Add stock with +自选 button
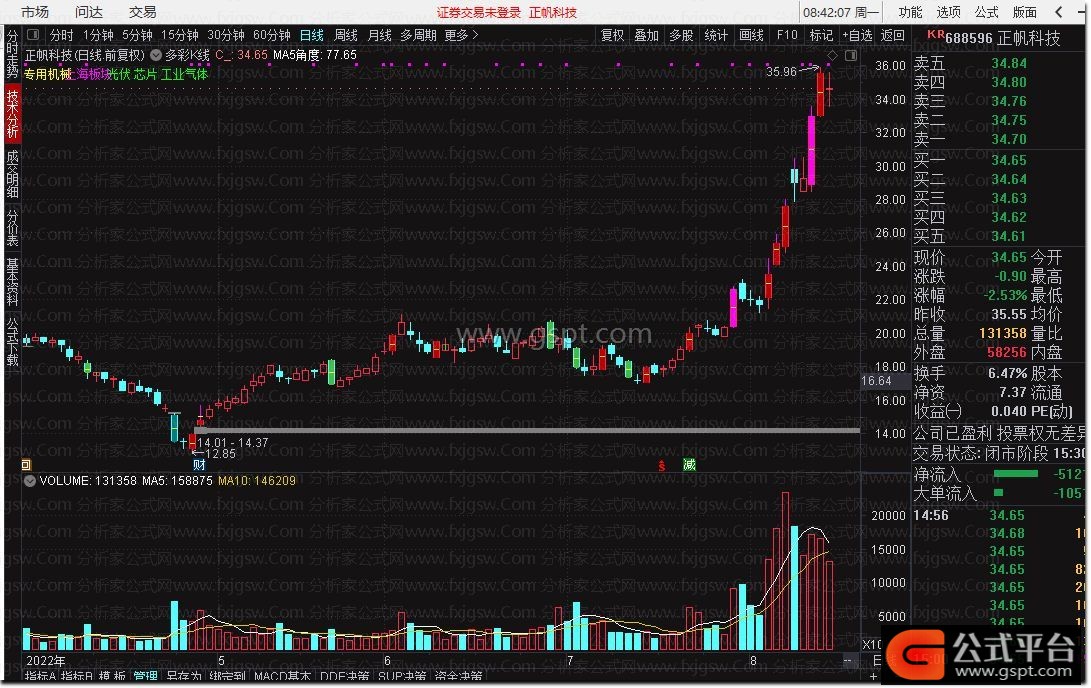1091x688 pixels. [857, 35]
